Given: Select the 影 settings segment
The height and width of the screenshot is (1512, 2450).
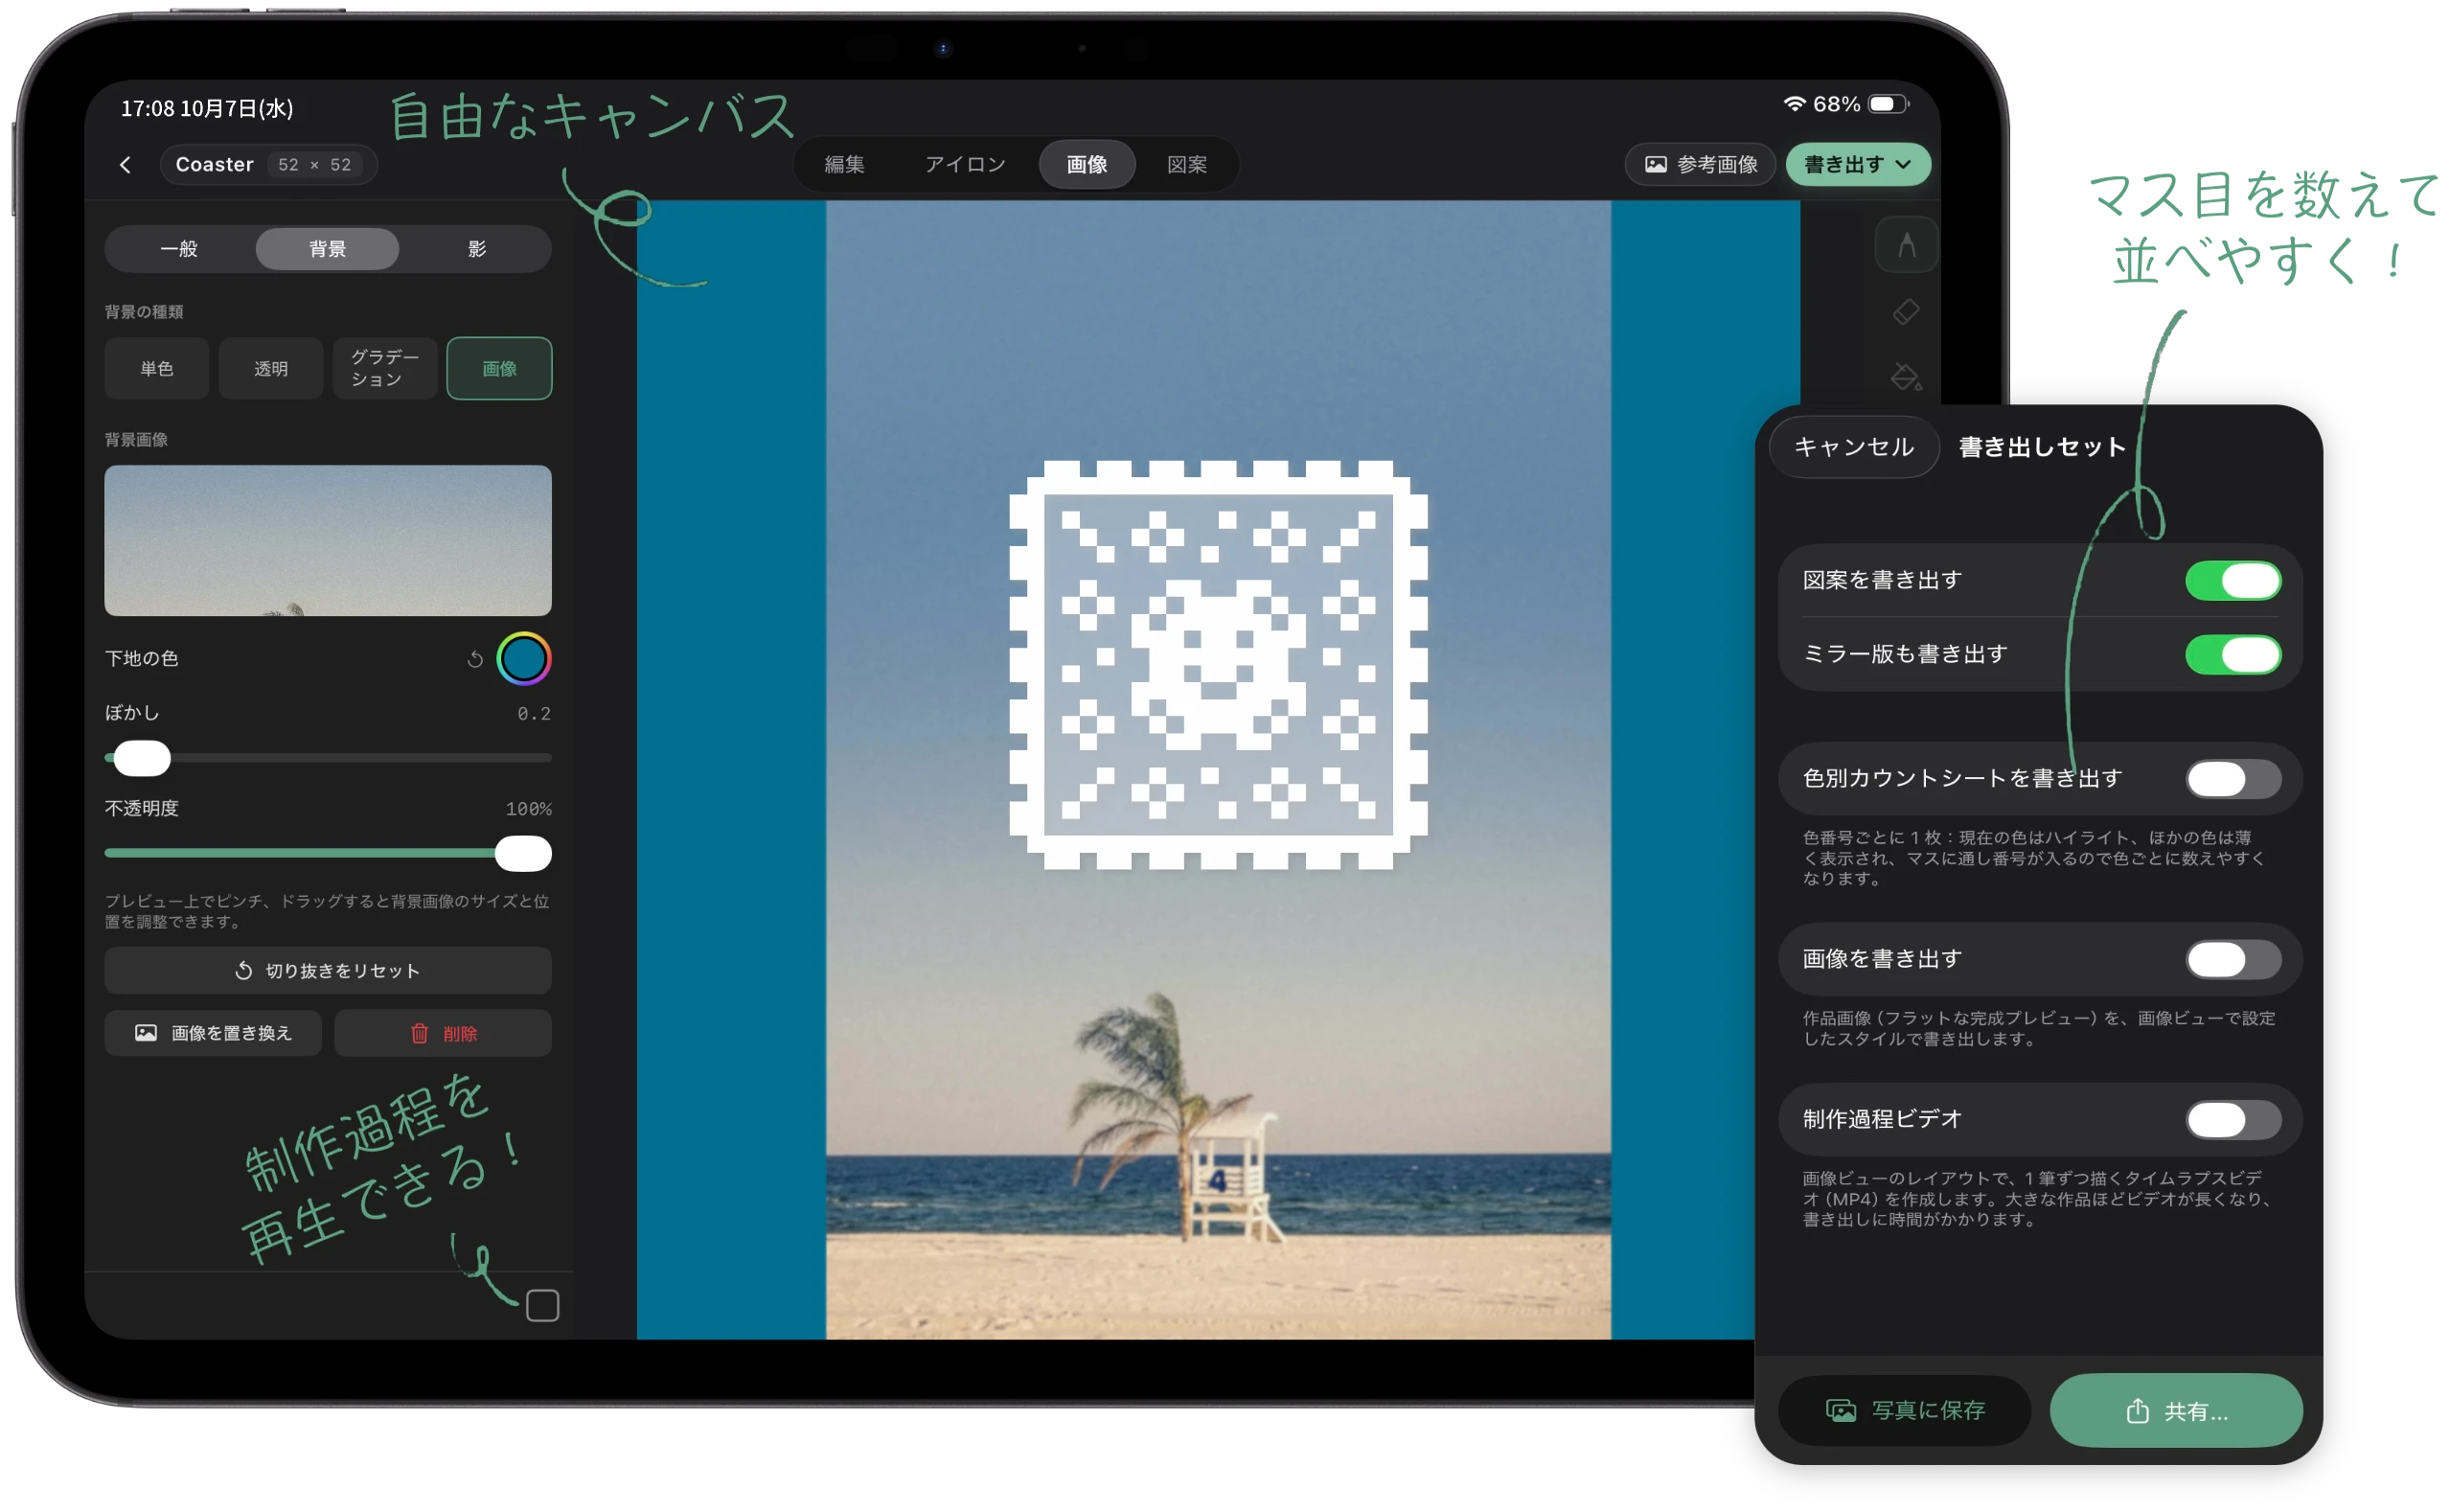Looking at the screenshot, I should (477, 248).
